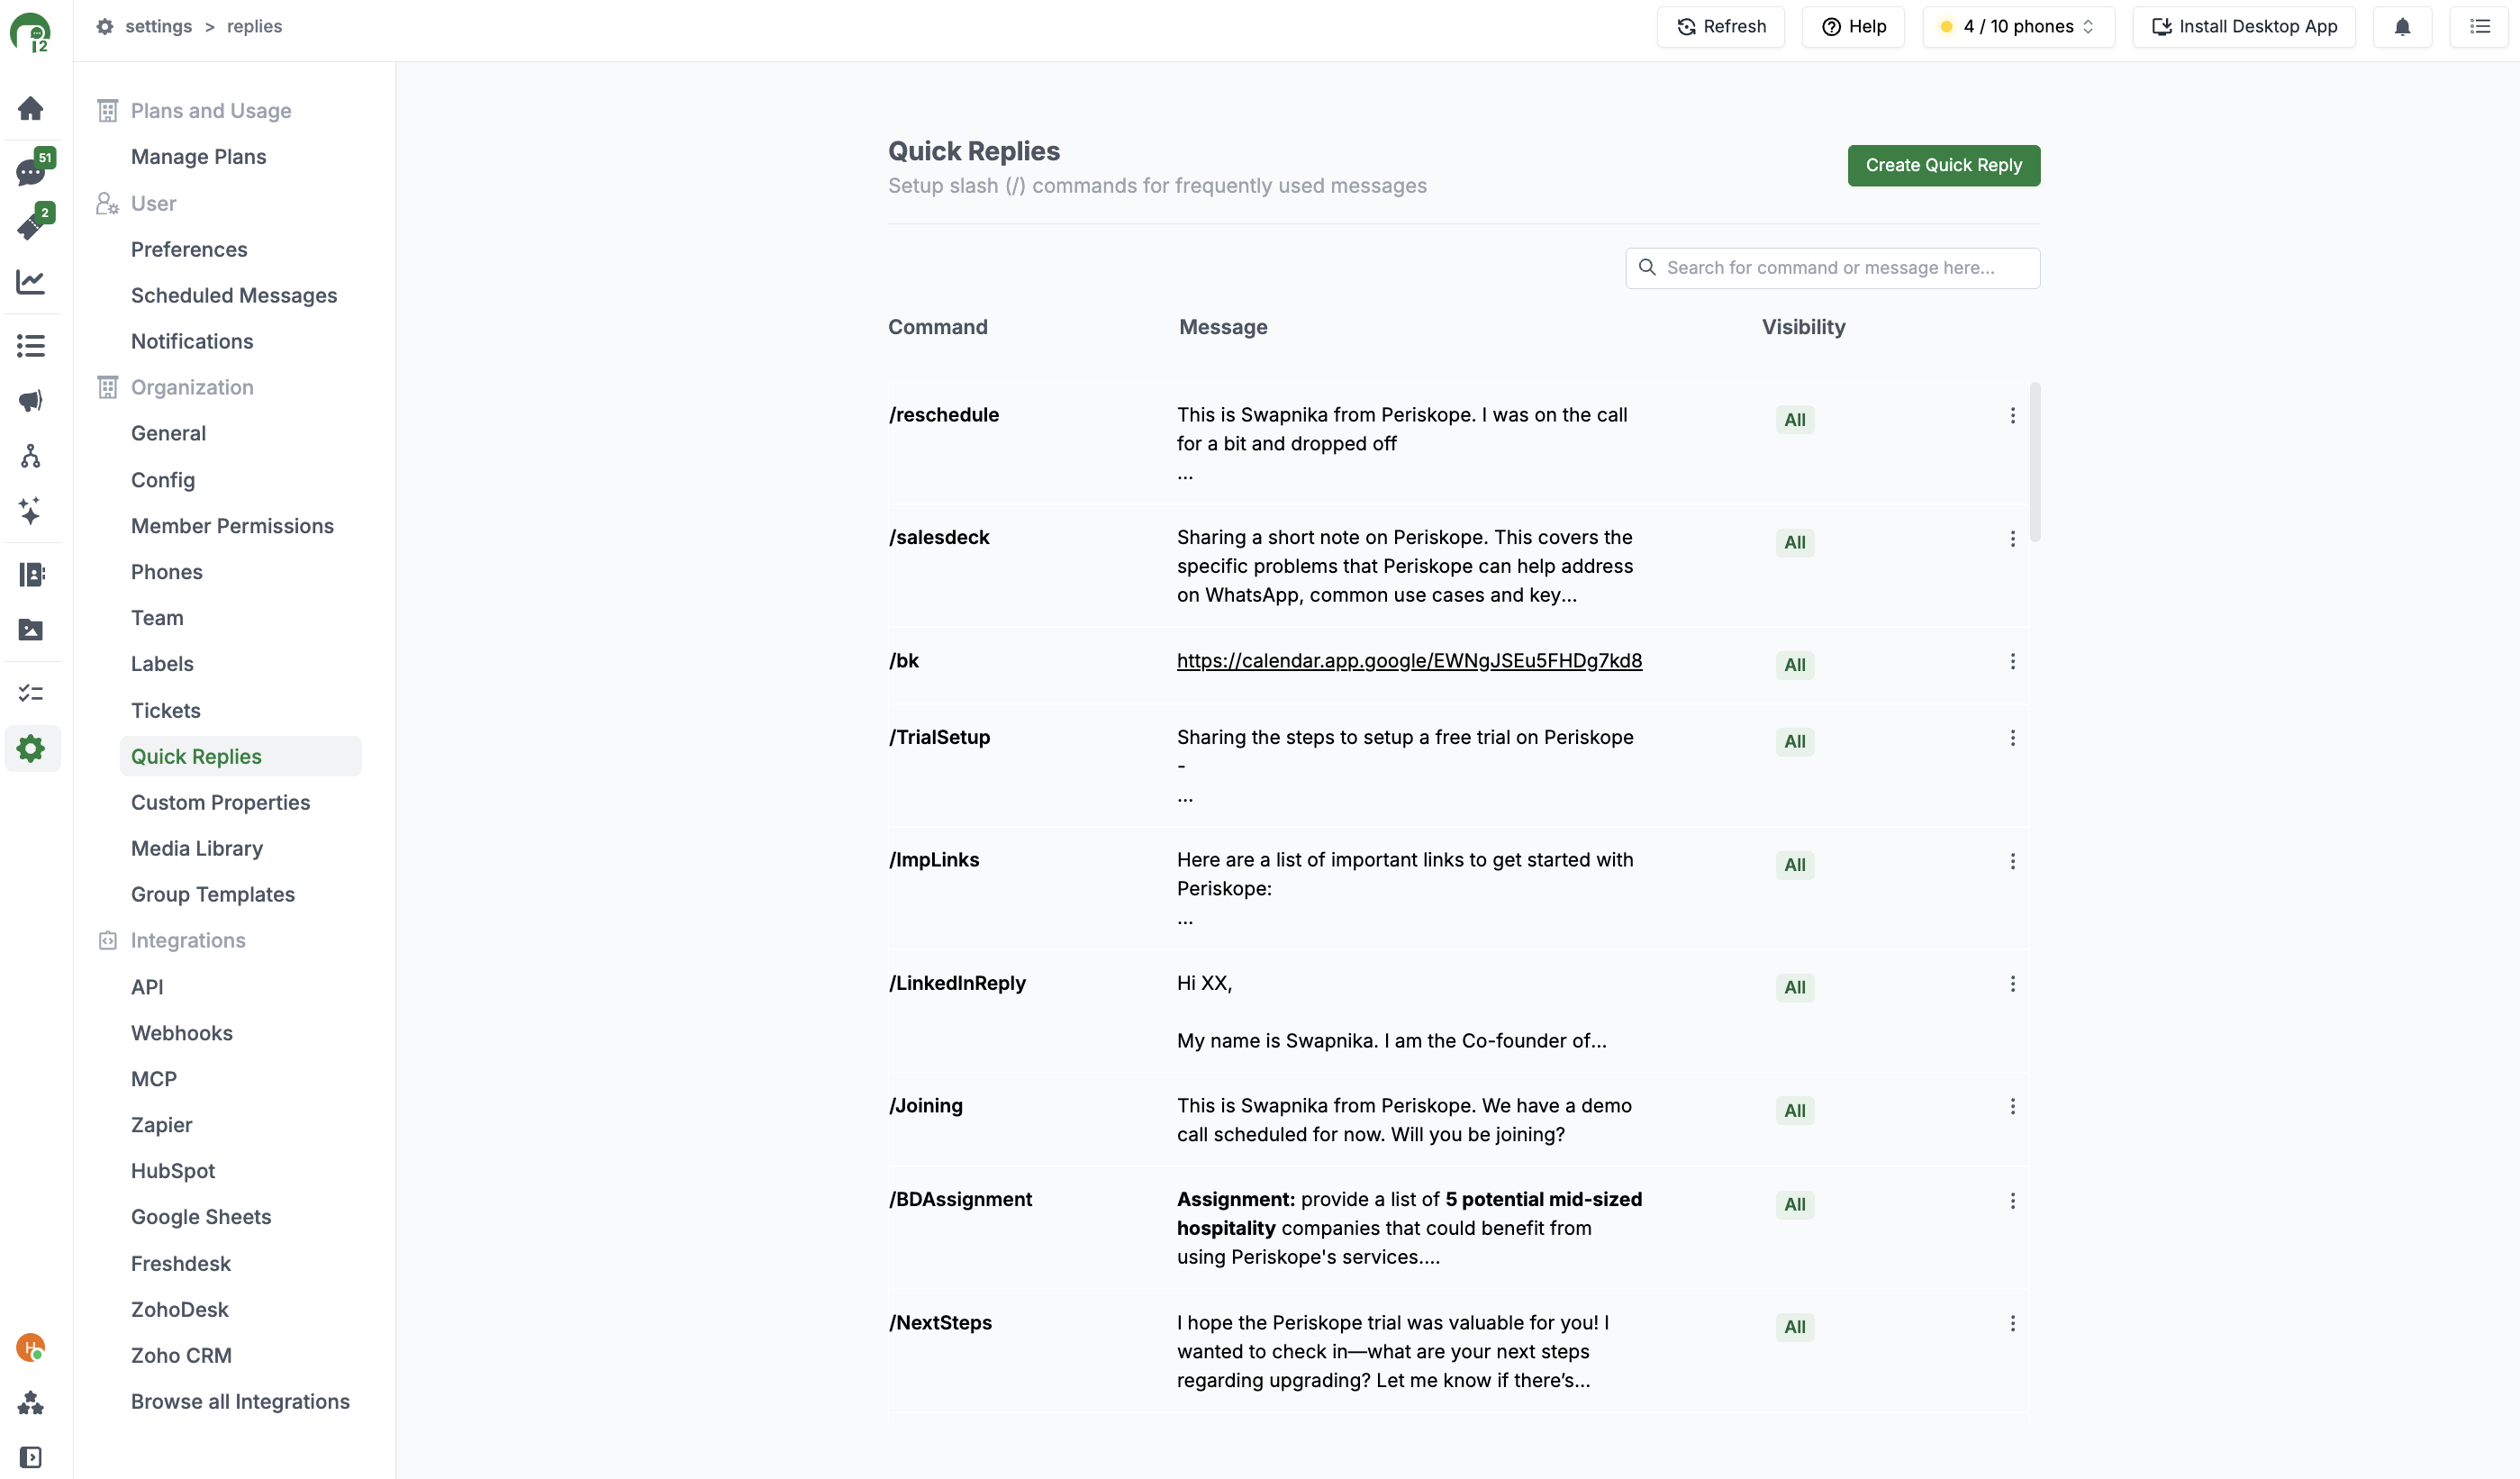Click the quick replies list scrollbar
The height and width of the screenshot is (1479, 2520).
pyautogui.click(x=2035, y=462)
